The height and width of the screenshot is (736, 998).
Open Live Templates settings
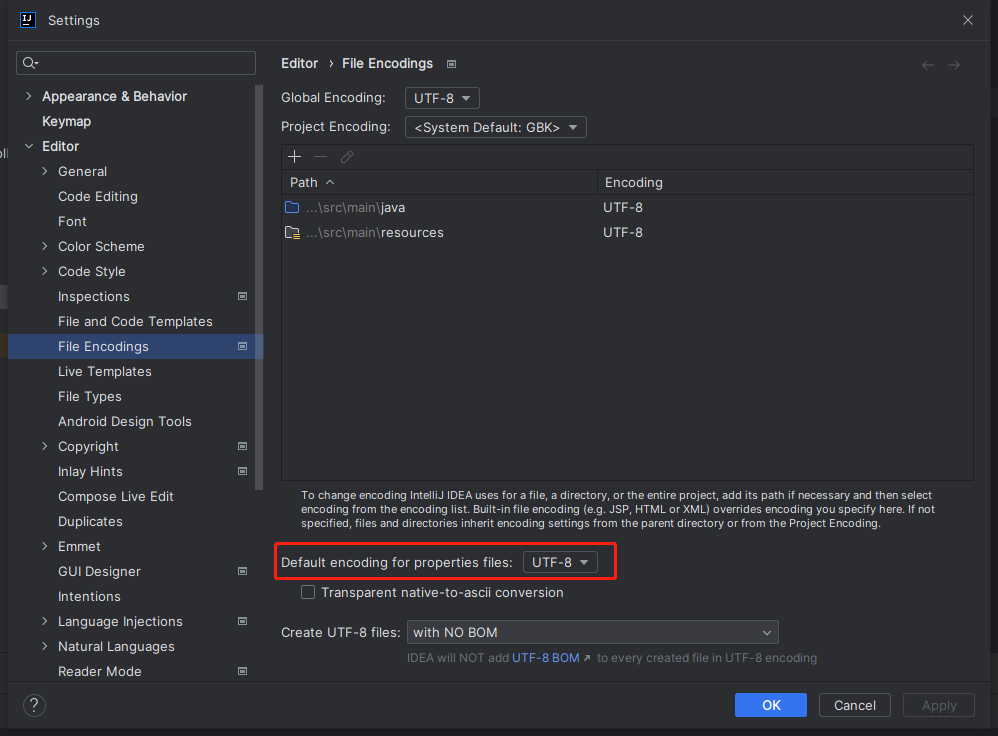point(104,371)
